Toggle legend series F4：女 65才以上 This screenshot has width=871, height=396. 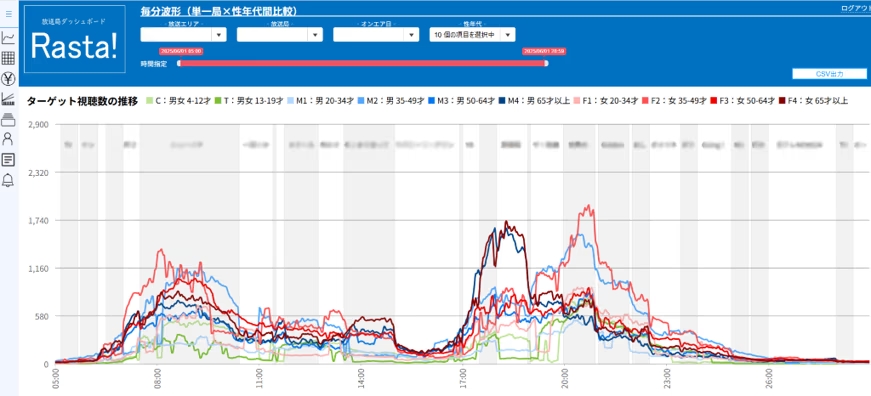point(812,101)
